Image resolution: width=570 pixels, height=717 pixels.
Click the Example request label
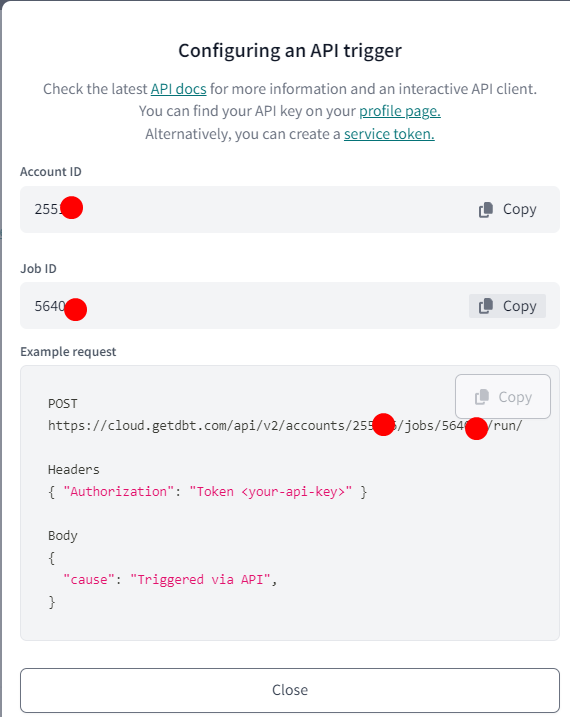(68, 352)
